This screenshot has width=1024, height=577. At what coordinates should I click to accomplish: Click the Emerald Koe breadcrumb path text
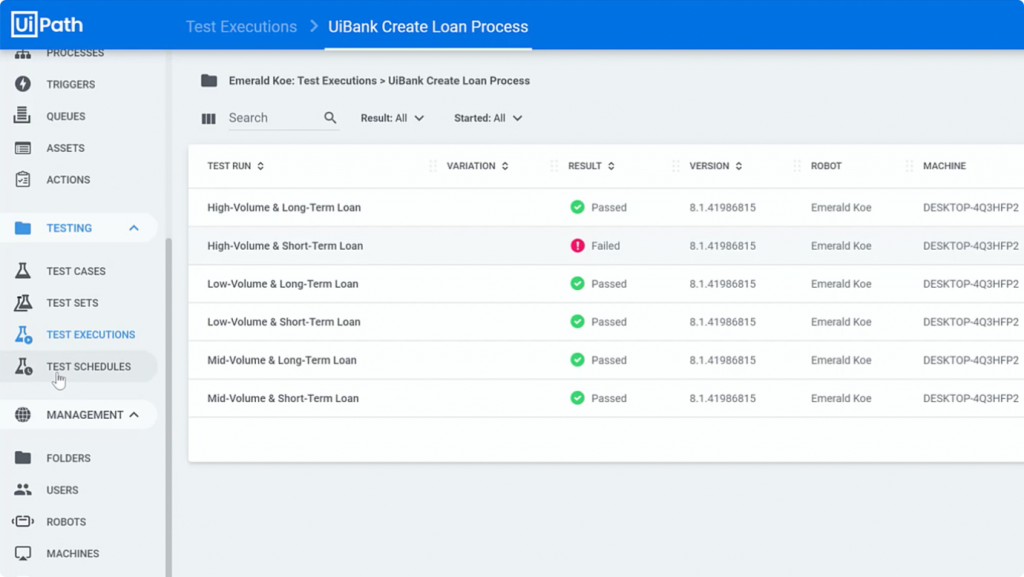click(379, 81)
